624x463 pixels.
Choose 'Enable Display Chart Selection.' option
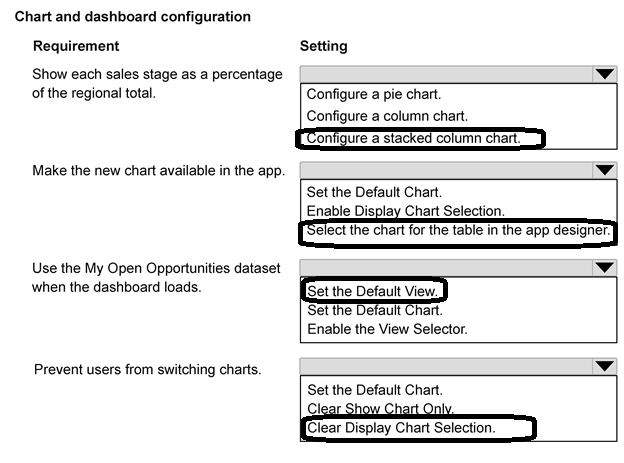coord(406,211)
